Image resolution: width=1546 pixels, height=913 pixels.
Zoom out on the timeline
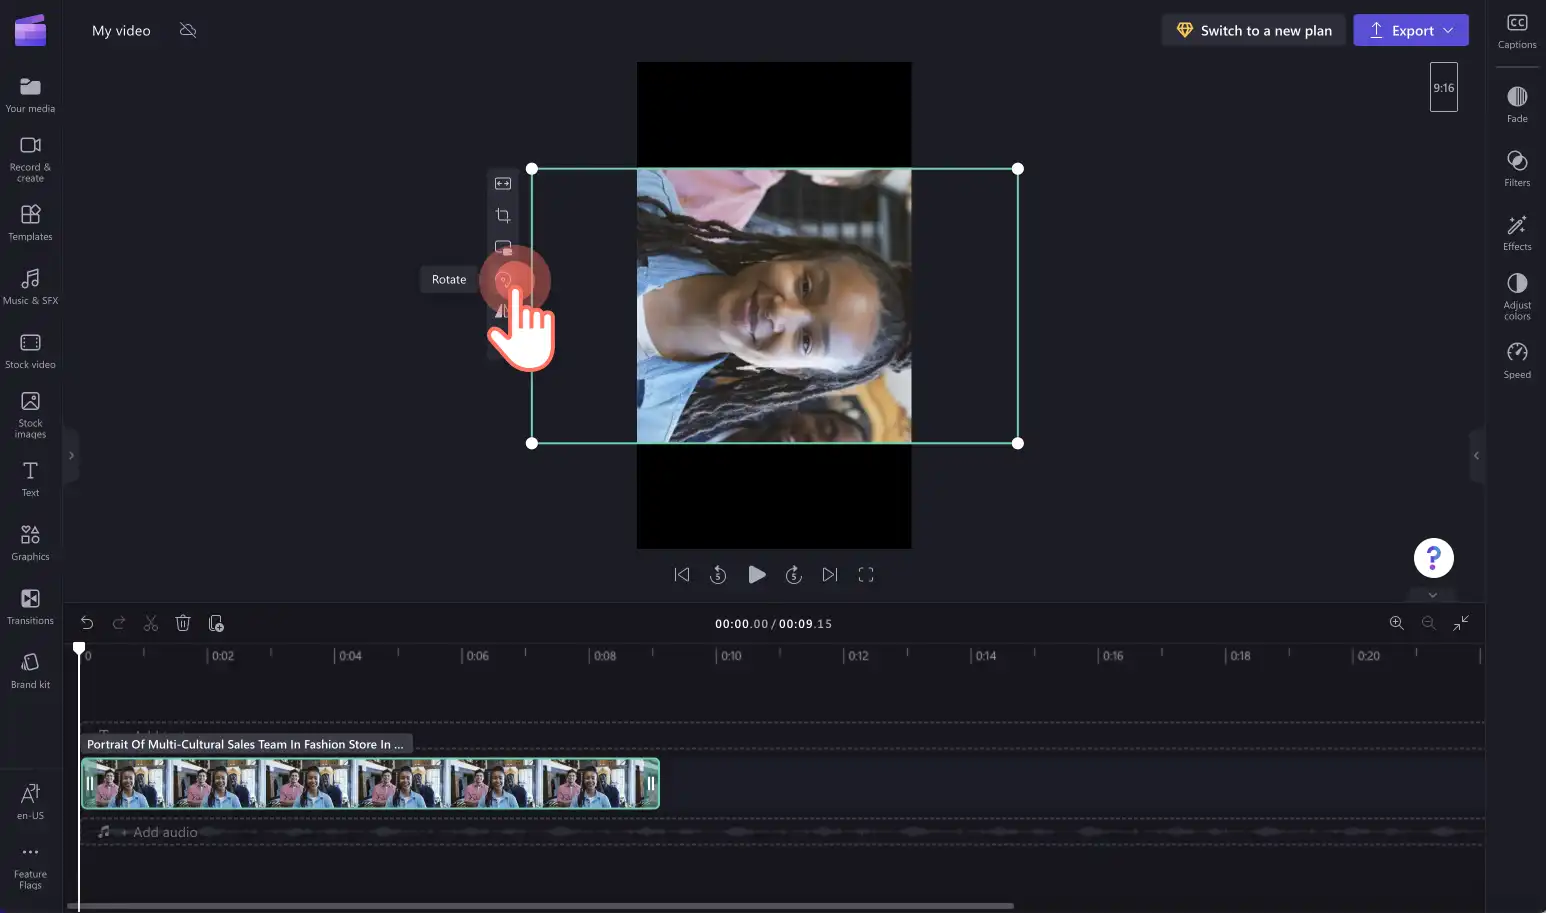pos(1429,623)
